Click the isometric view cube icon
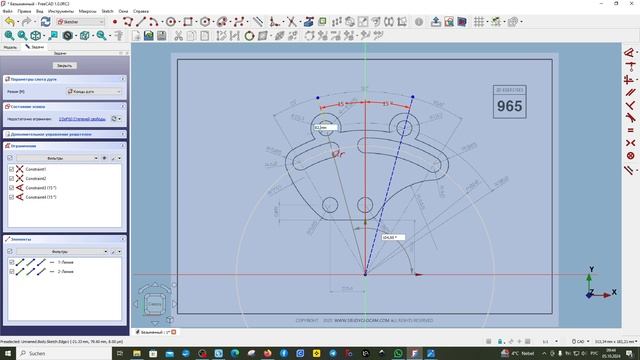The image size is (640, 360). point(36,36)
